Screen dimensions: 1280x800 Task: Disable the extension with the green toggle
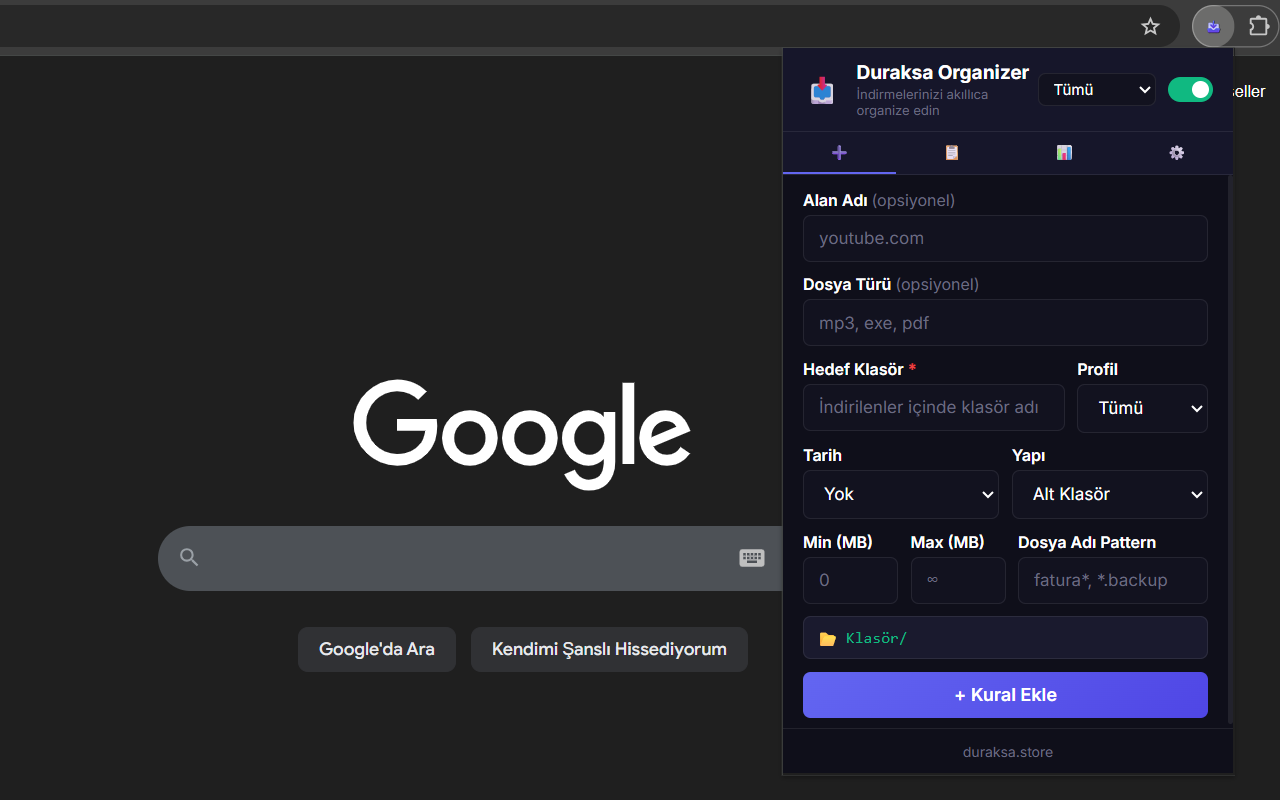coord(1190,89)
